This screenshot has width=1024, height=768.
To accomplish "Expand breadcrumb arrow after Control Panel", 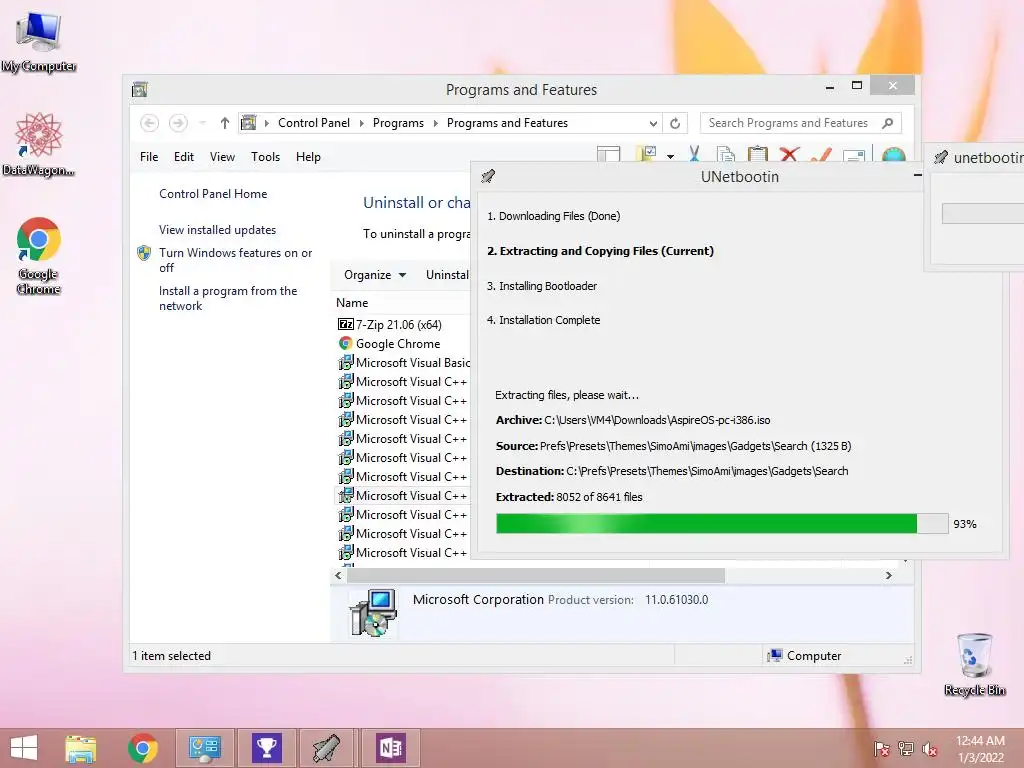I will tap(361, 123).
